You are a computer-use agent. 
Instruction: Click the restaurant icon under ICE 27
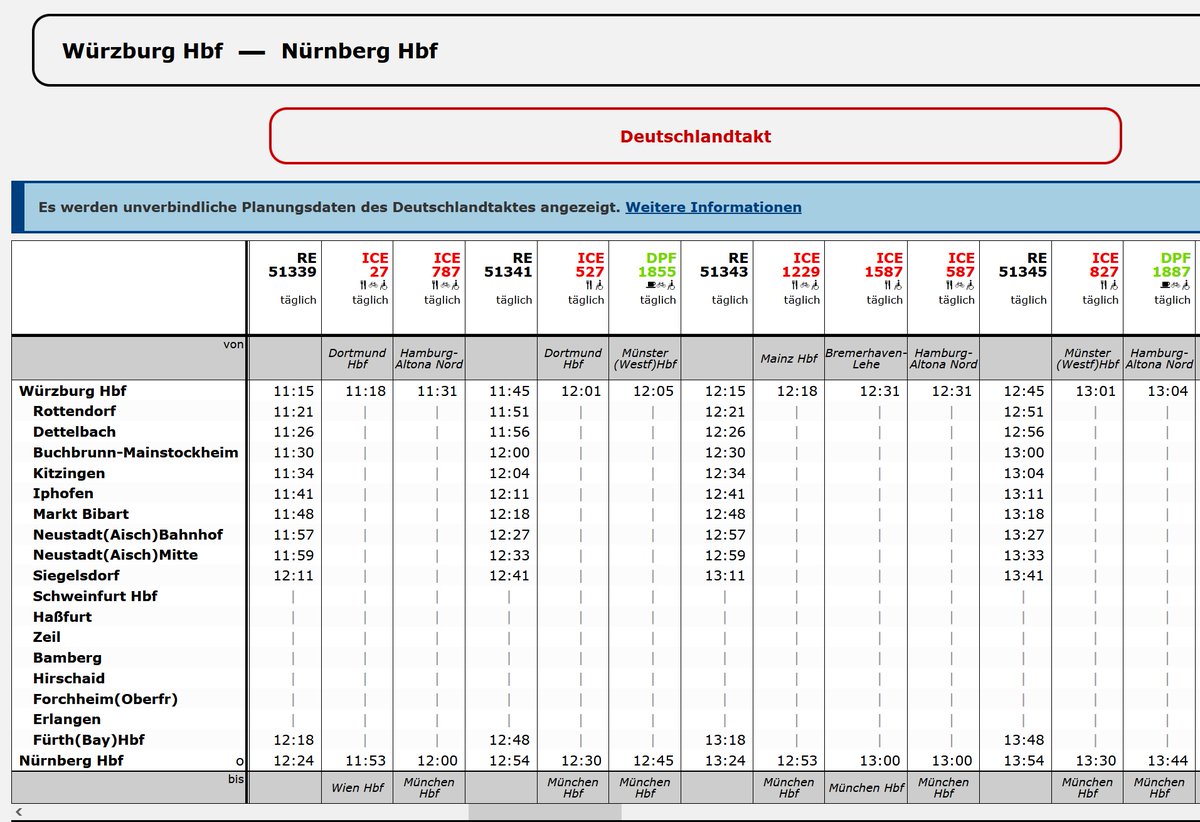tap(362, 285)
